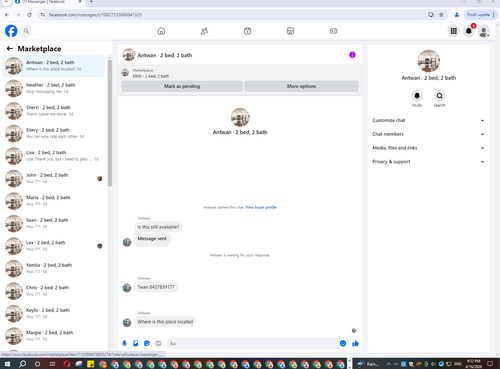
Task: Open the Opera browser taskbar icon
Action: (67, 364)
